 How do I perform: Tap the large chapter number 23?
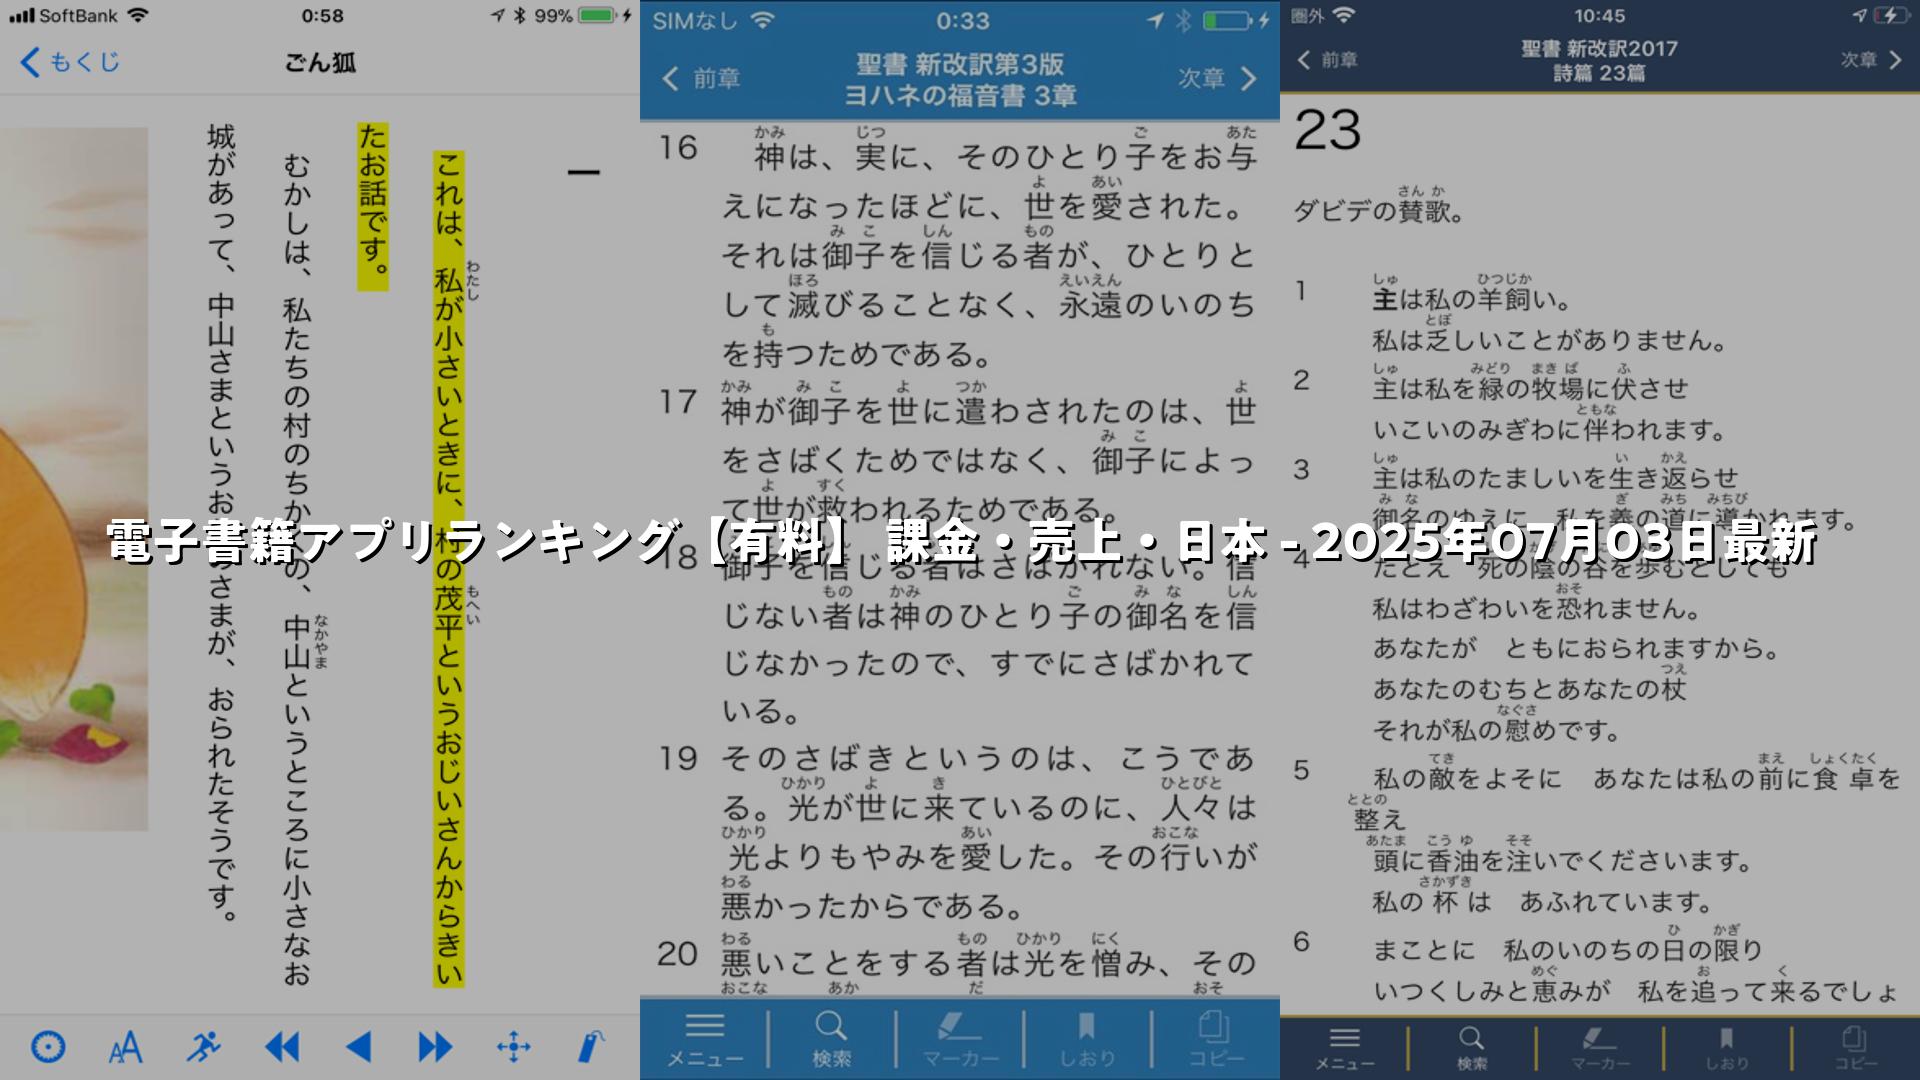pos(1327,130)
